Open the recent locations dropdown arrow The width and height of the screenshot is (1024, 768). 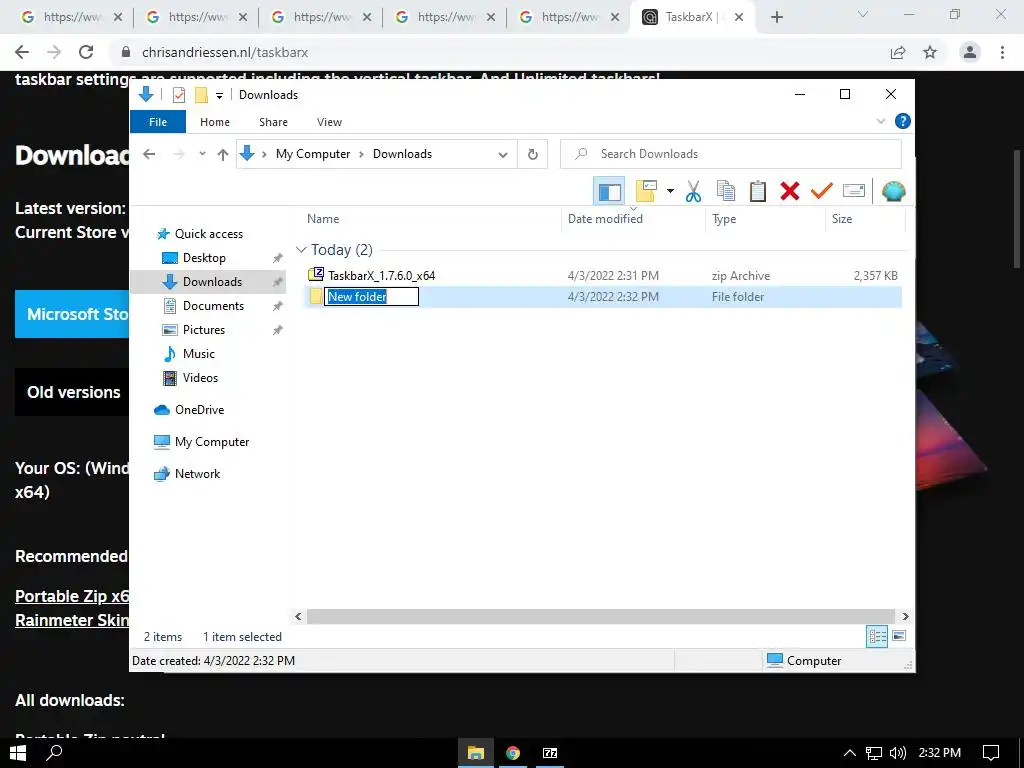[x=202, y=154]
